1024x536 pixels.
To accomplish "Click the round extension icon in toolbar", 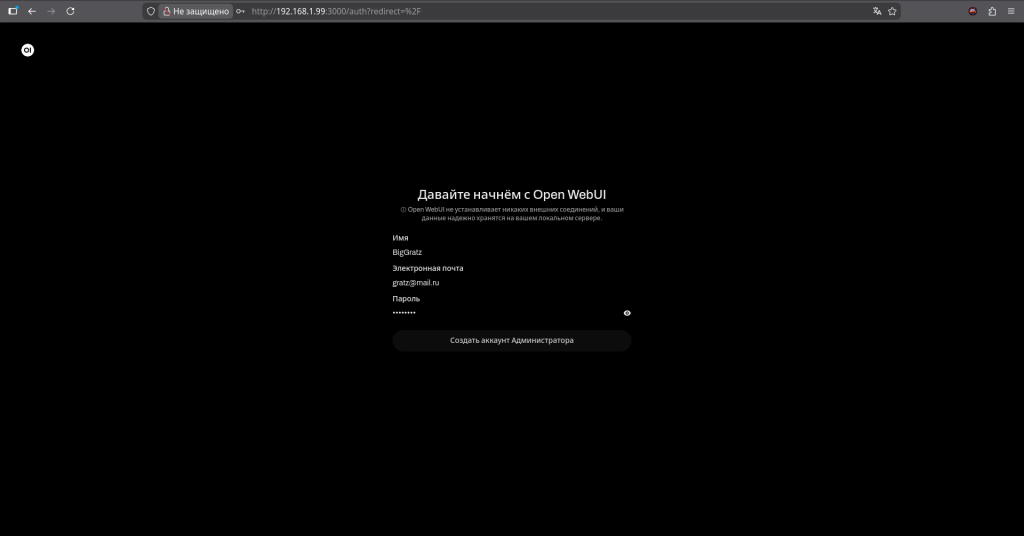I will (x=973, y=11).
